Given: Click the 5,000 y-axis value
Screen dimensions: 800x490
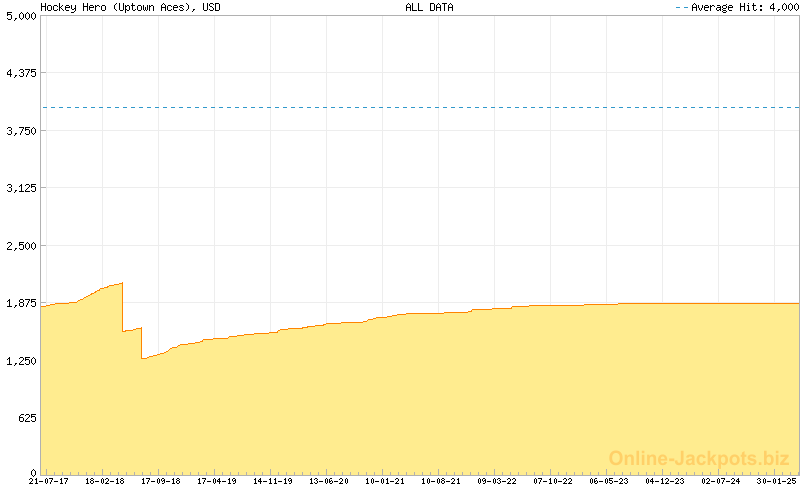Looking at the screenshot, I should coord(20,17).
